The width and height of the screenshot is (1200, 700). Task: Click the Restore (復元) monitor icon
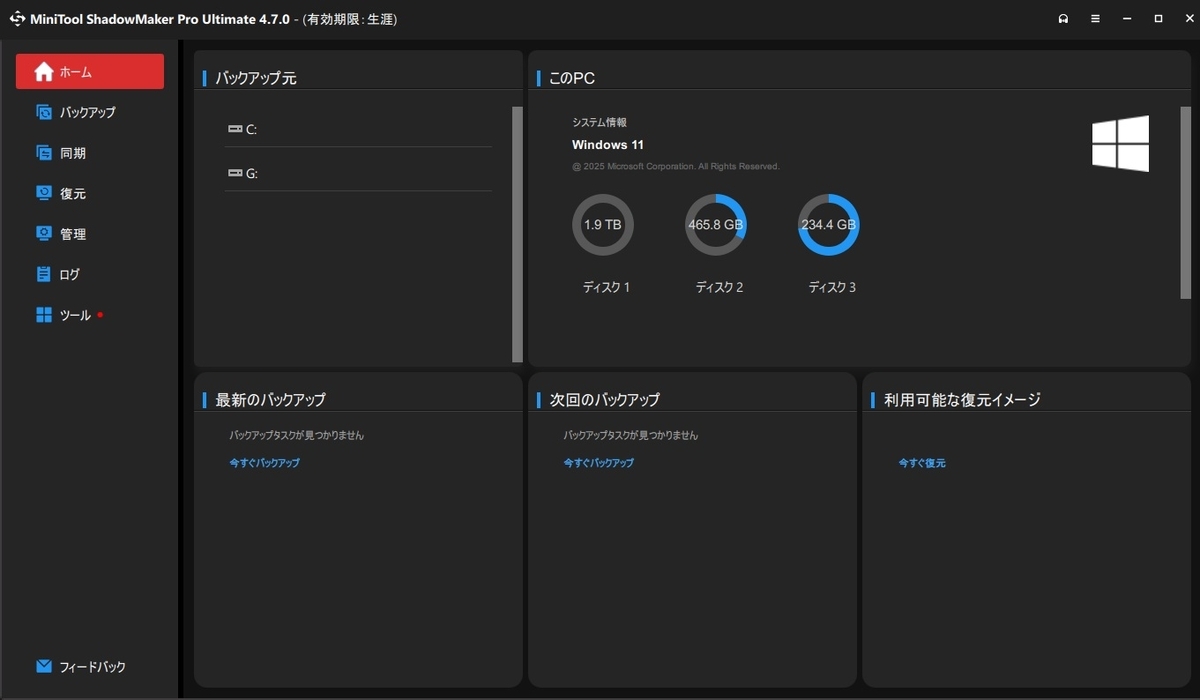coord(44,193)
